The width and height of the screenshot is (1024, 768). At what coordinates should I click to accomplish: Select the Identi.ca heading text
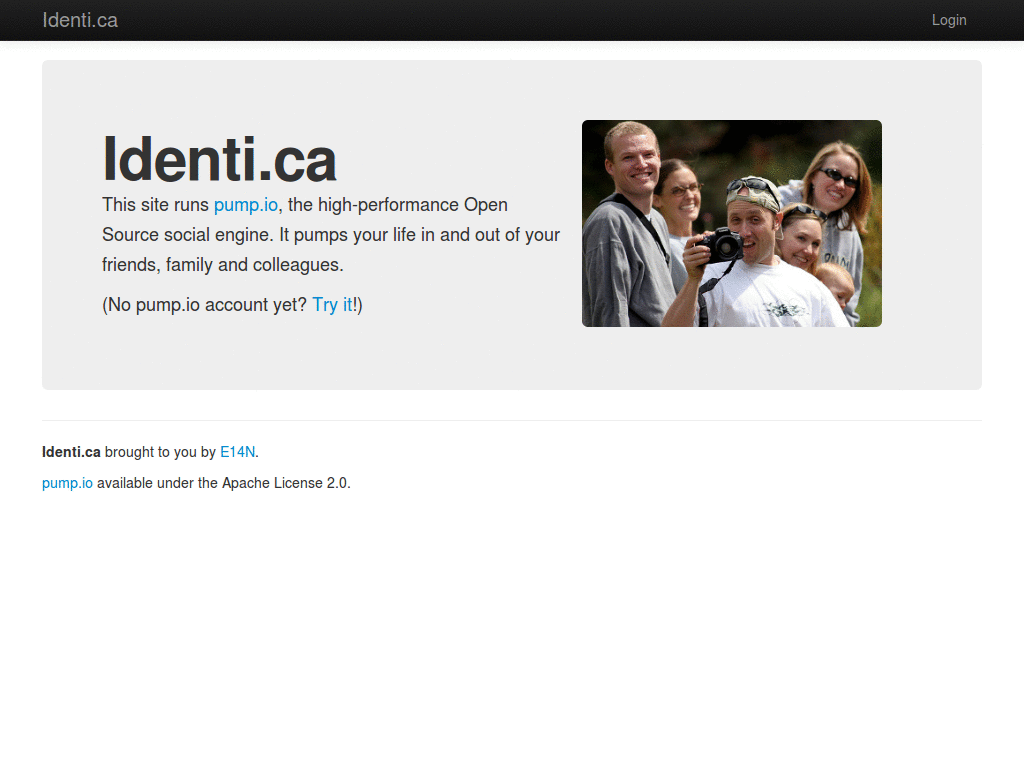[219, 159]
